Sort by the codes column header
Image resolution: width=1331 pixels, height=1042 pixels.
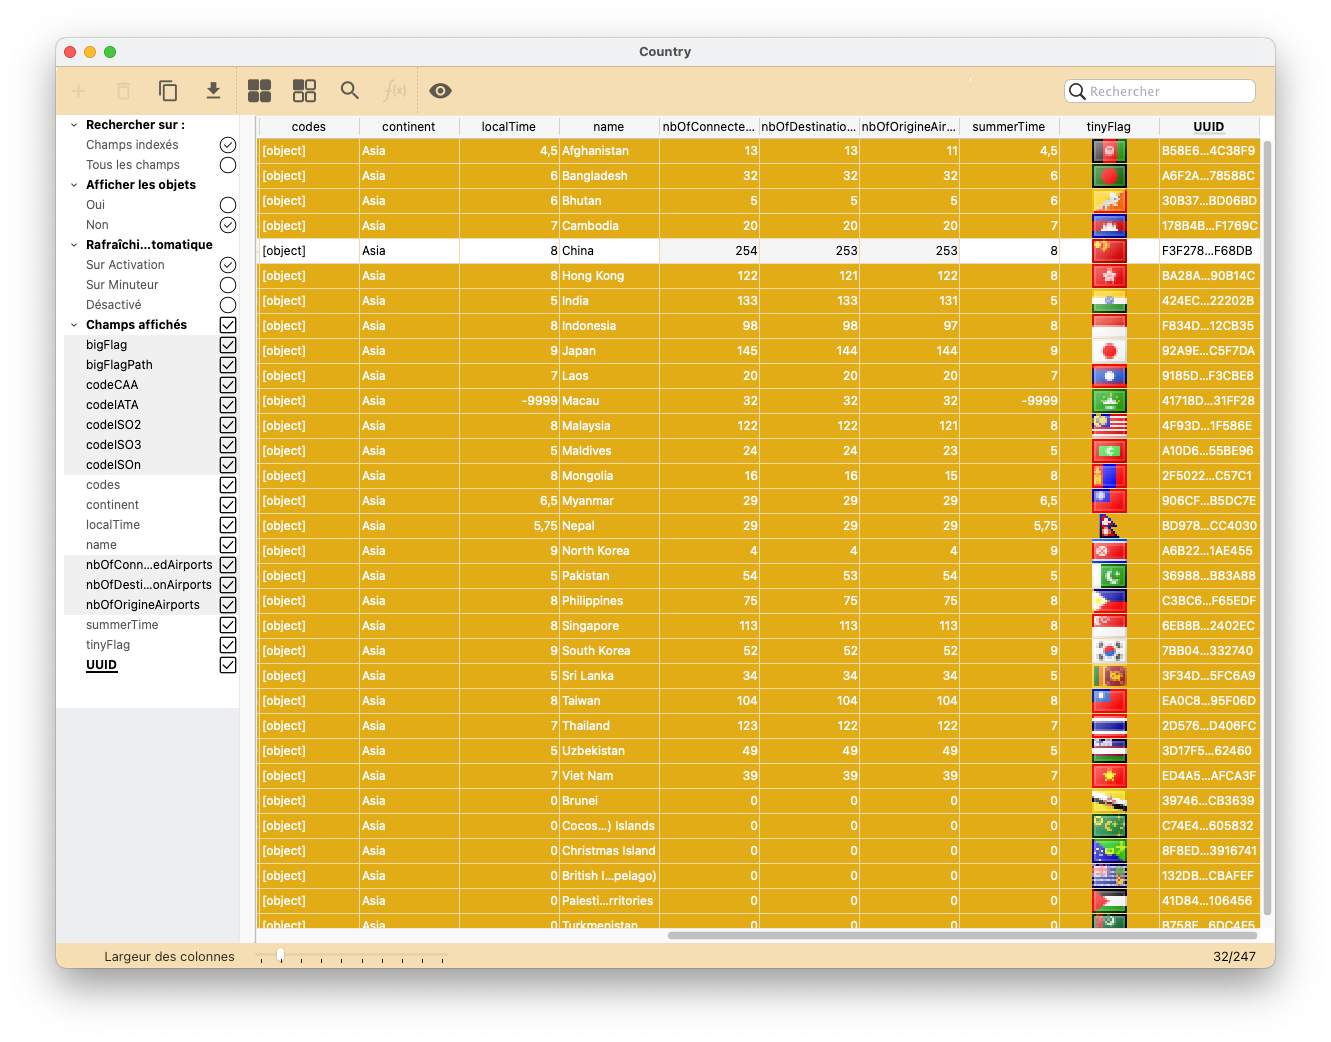click(309, 127)
